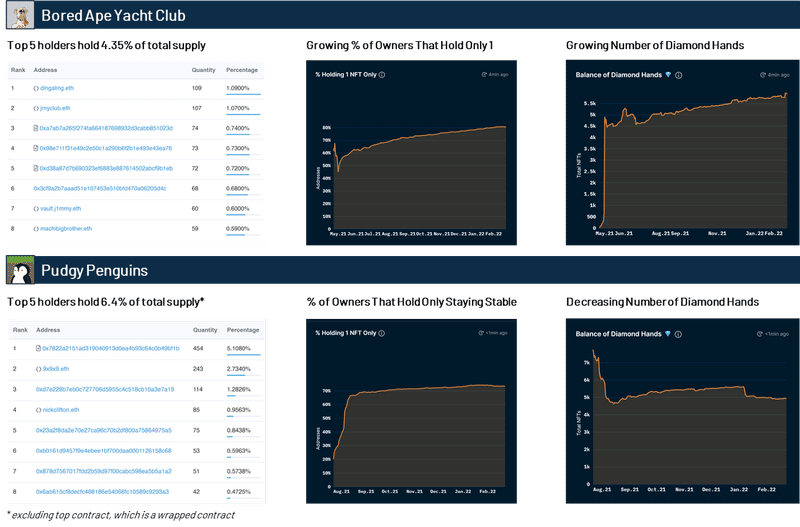Viewport: 800px width, 527px height.
Task: Open the 9x9x9.eth address link
Action: click(x=56, y=369)
